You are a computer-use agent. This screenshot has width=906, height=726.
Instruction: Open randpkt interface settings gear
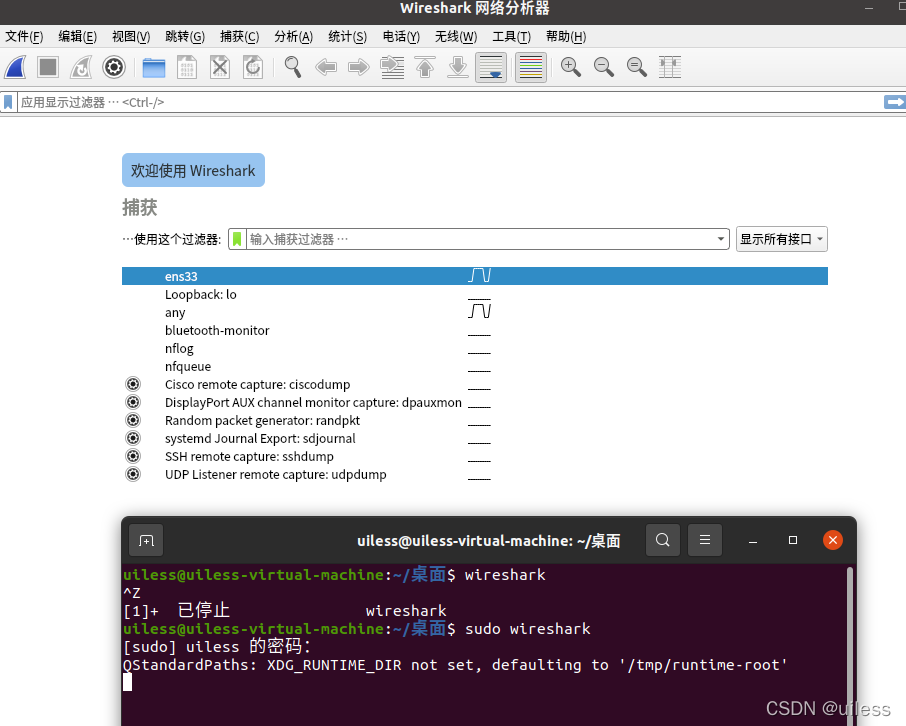(x=133, y=420)
